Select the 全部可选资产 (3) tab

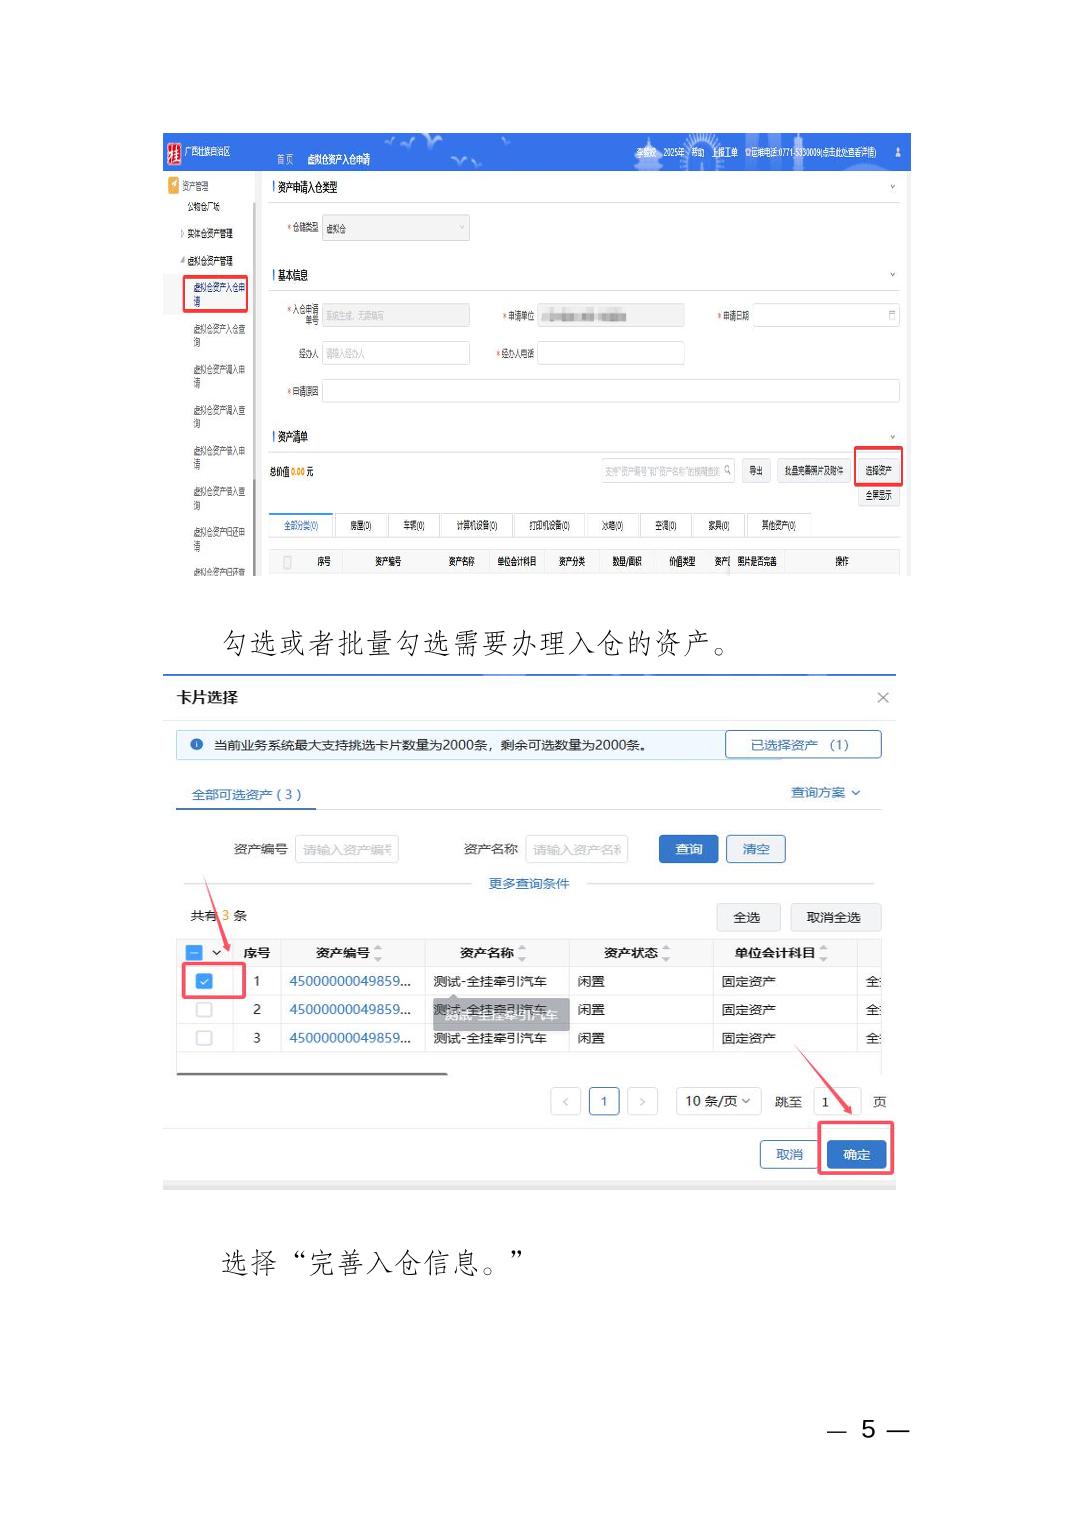pos(246,794)
